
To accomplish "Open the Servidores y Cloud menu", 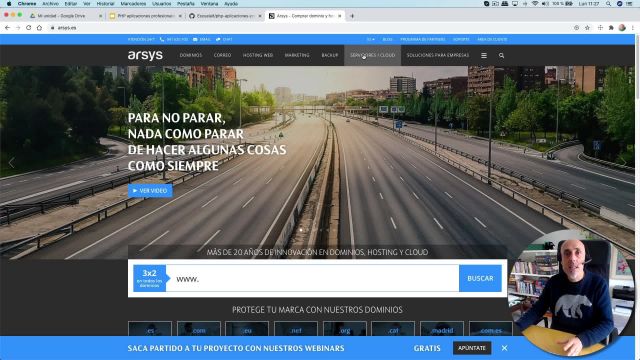I will tap(372, 55).
